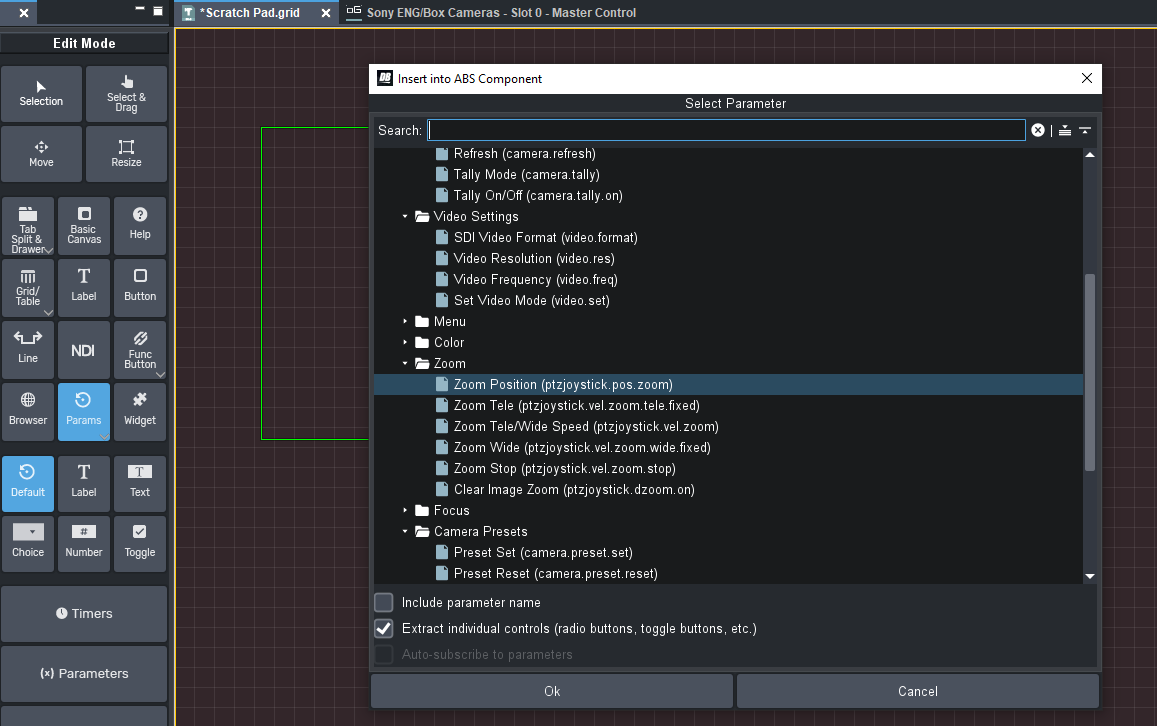Expand the Focus folder
This screenshot has height=726, width=1157.
pos(406,511)
